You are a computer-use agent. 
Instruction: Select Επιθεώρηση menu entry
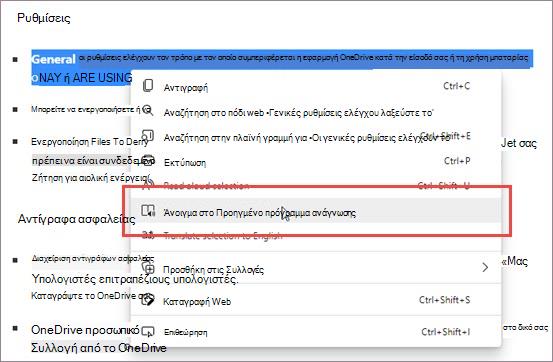click(316, 332)
